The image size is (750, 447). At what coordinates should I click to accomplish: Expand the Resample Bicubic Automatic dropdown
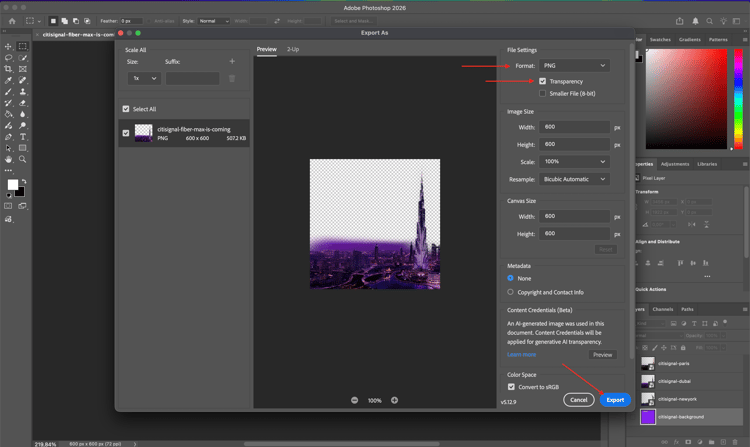tap(574, 179)
